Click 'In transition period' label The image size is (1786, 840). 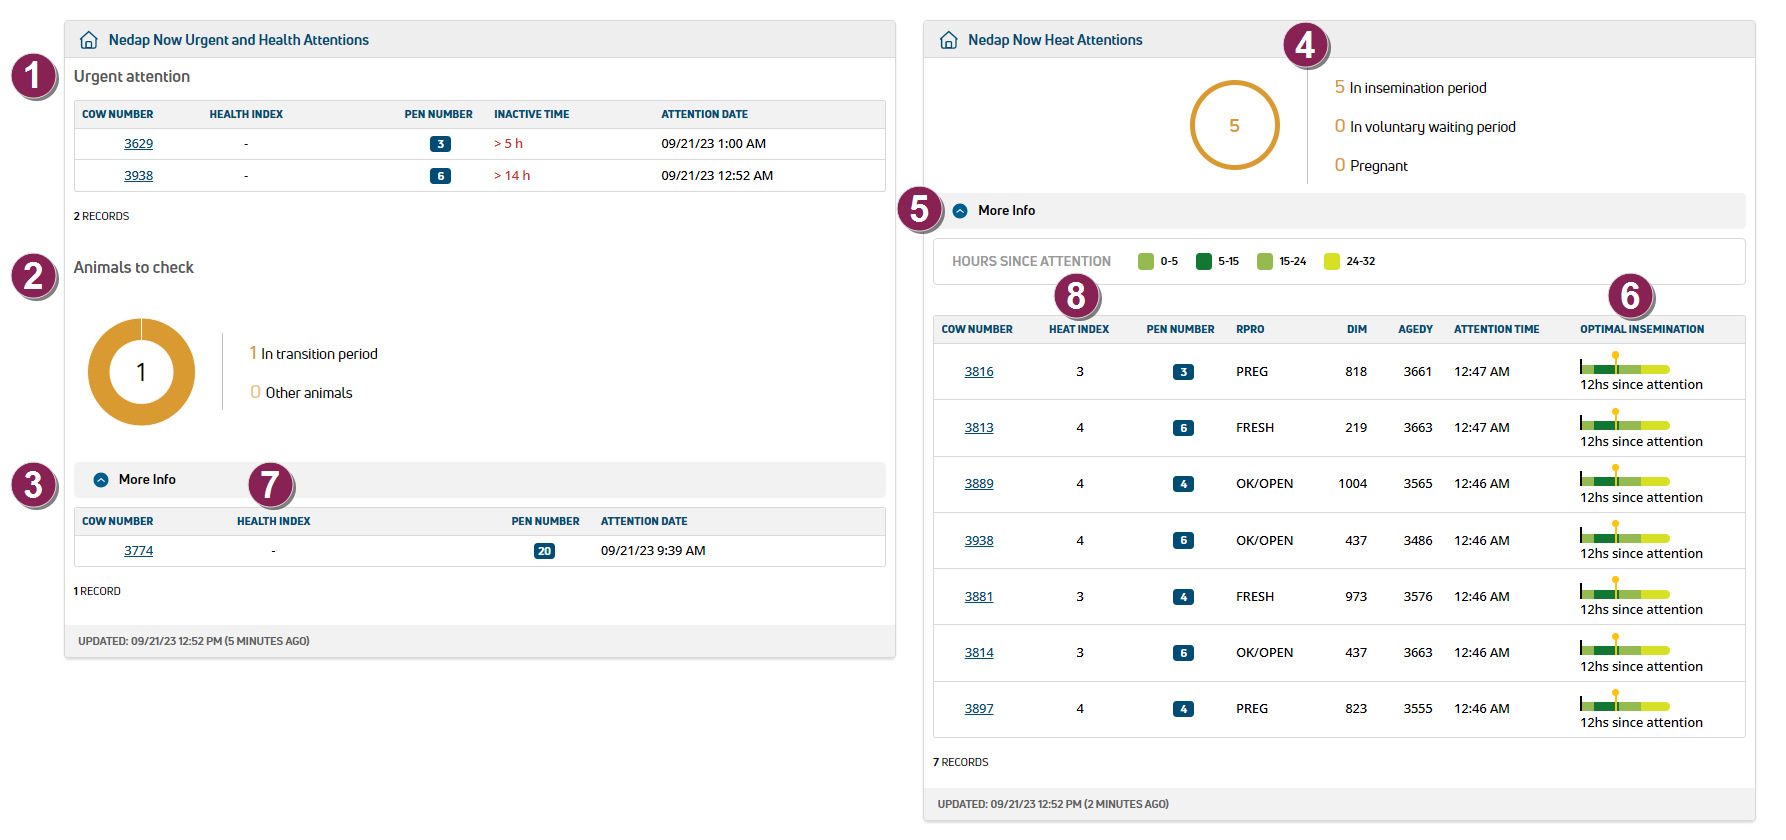(313, 354)
